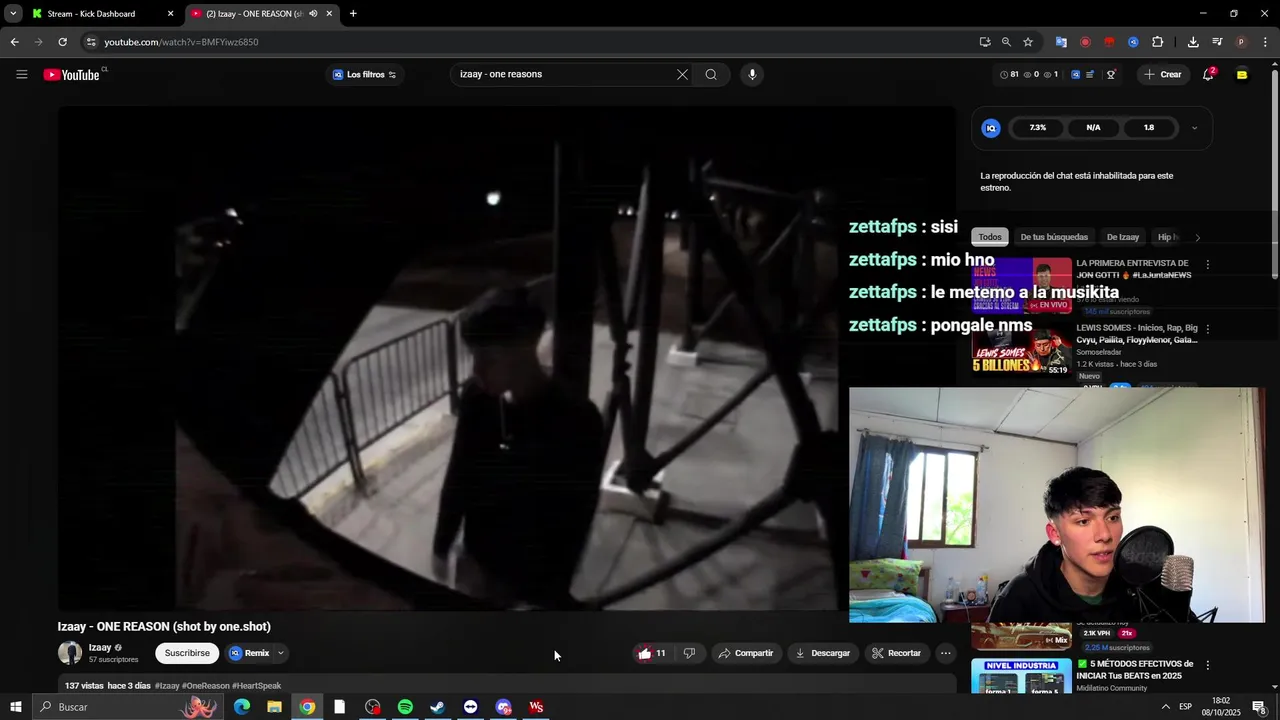Click the page vertical scrollbar

point(1274,175)
